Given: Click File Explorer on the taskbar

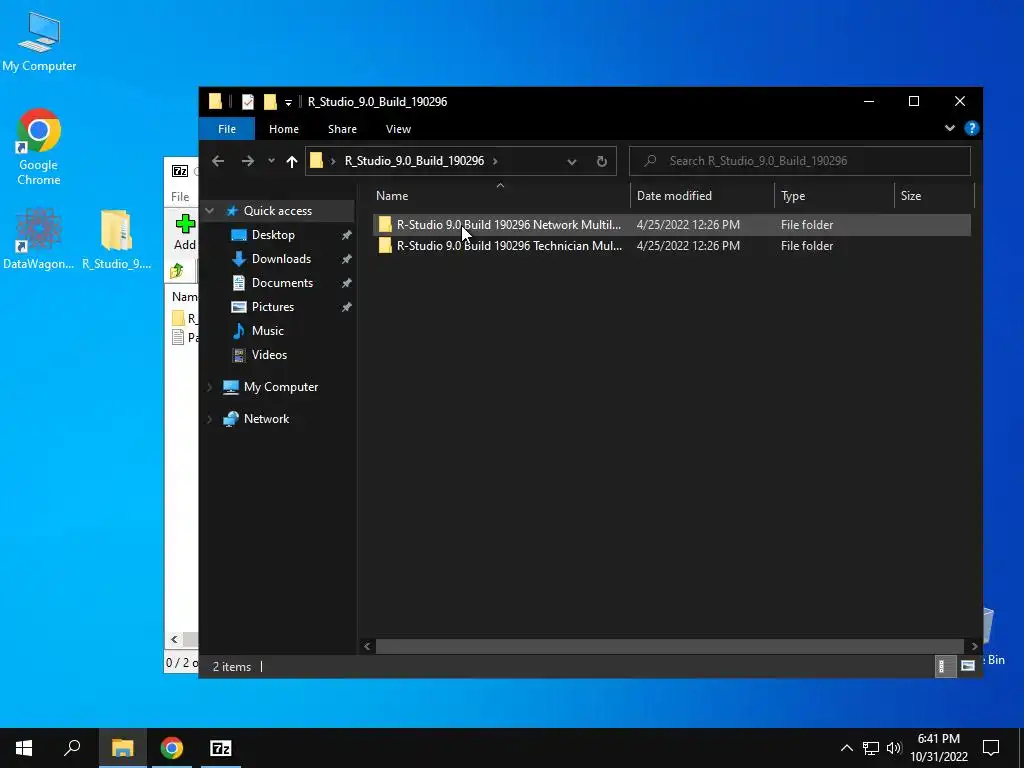Looking at the screenshot, I should coord(122,748).
